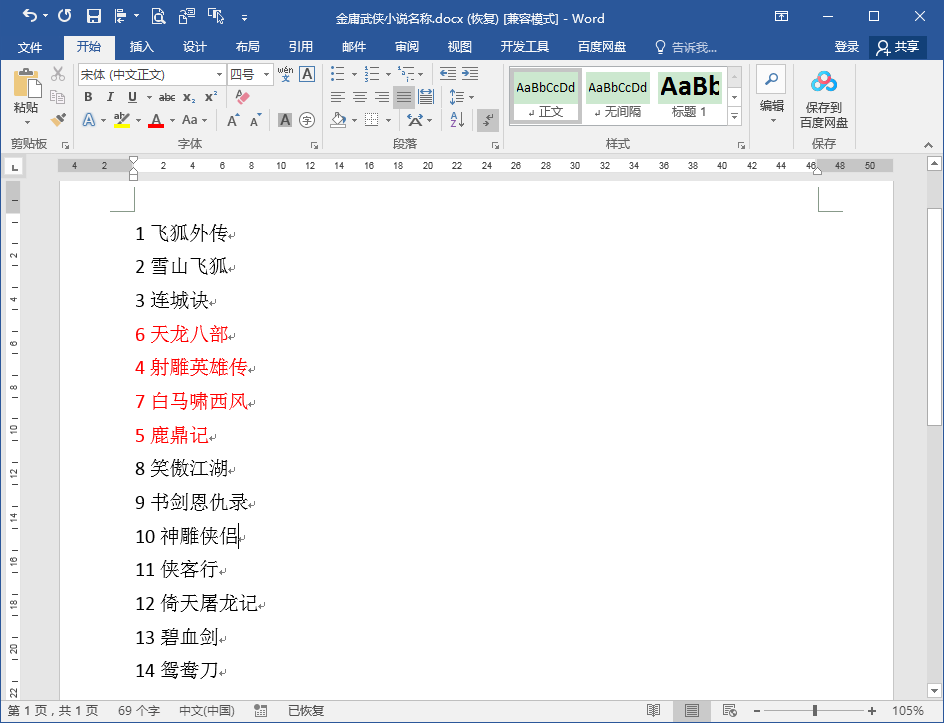Switch to the 设计 tab
Image resolution: width=944 pixels, height=723 pixels.
(194, 47)
